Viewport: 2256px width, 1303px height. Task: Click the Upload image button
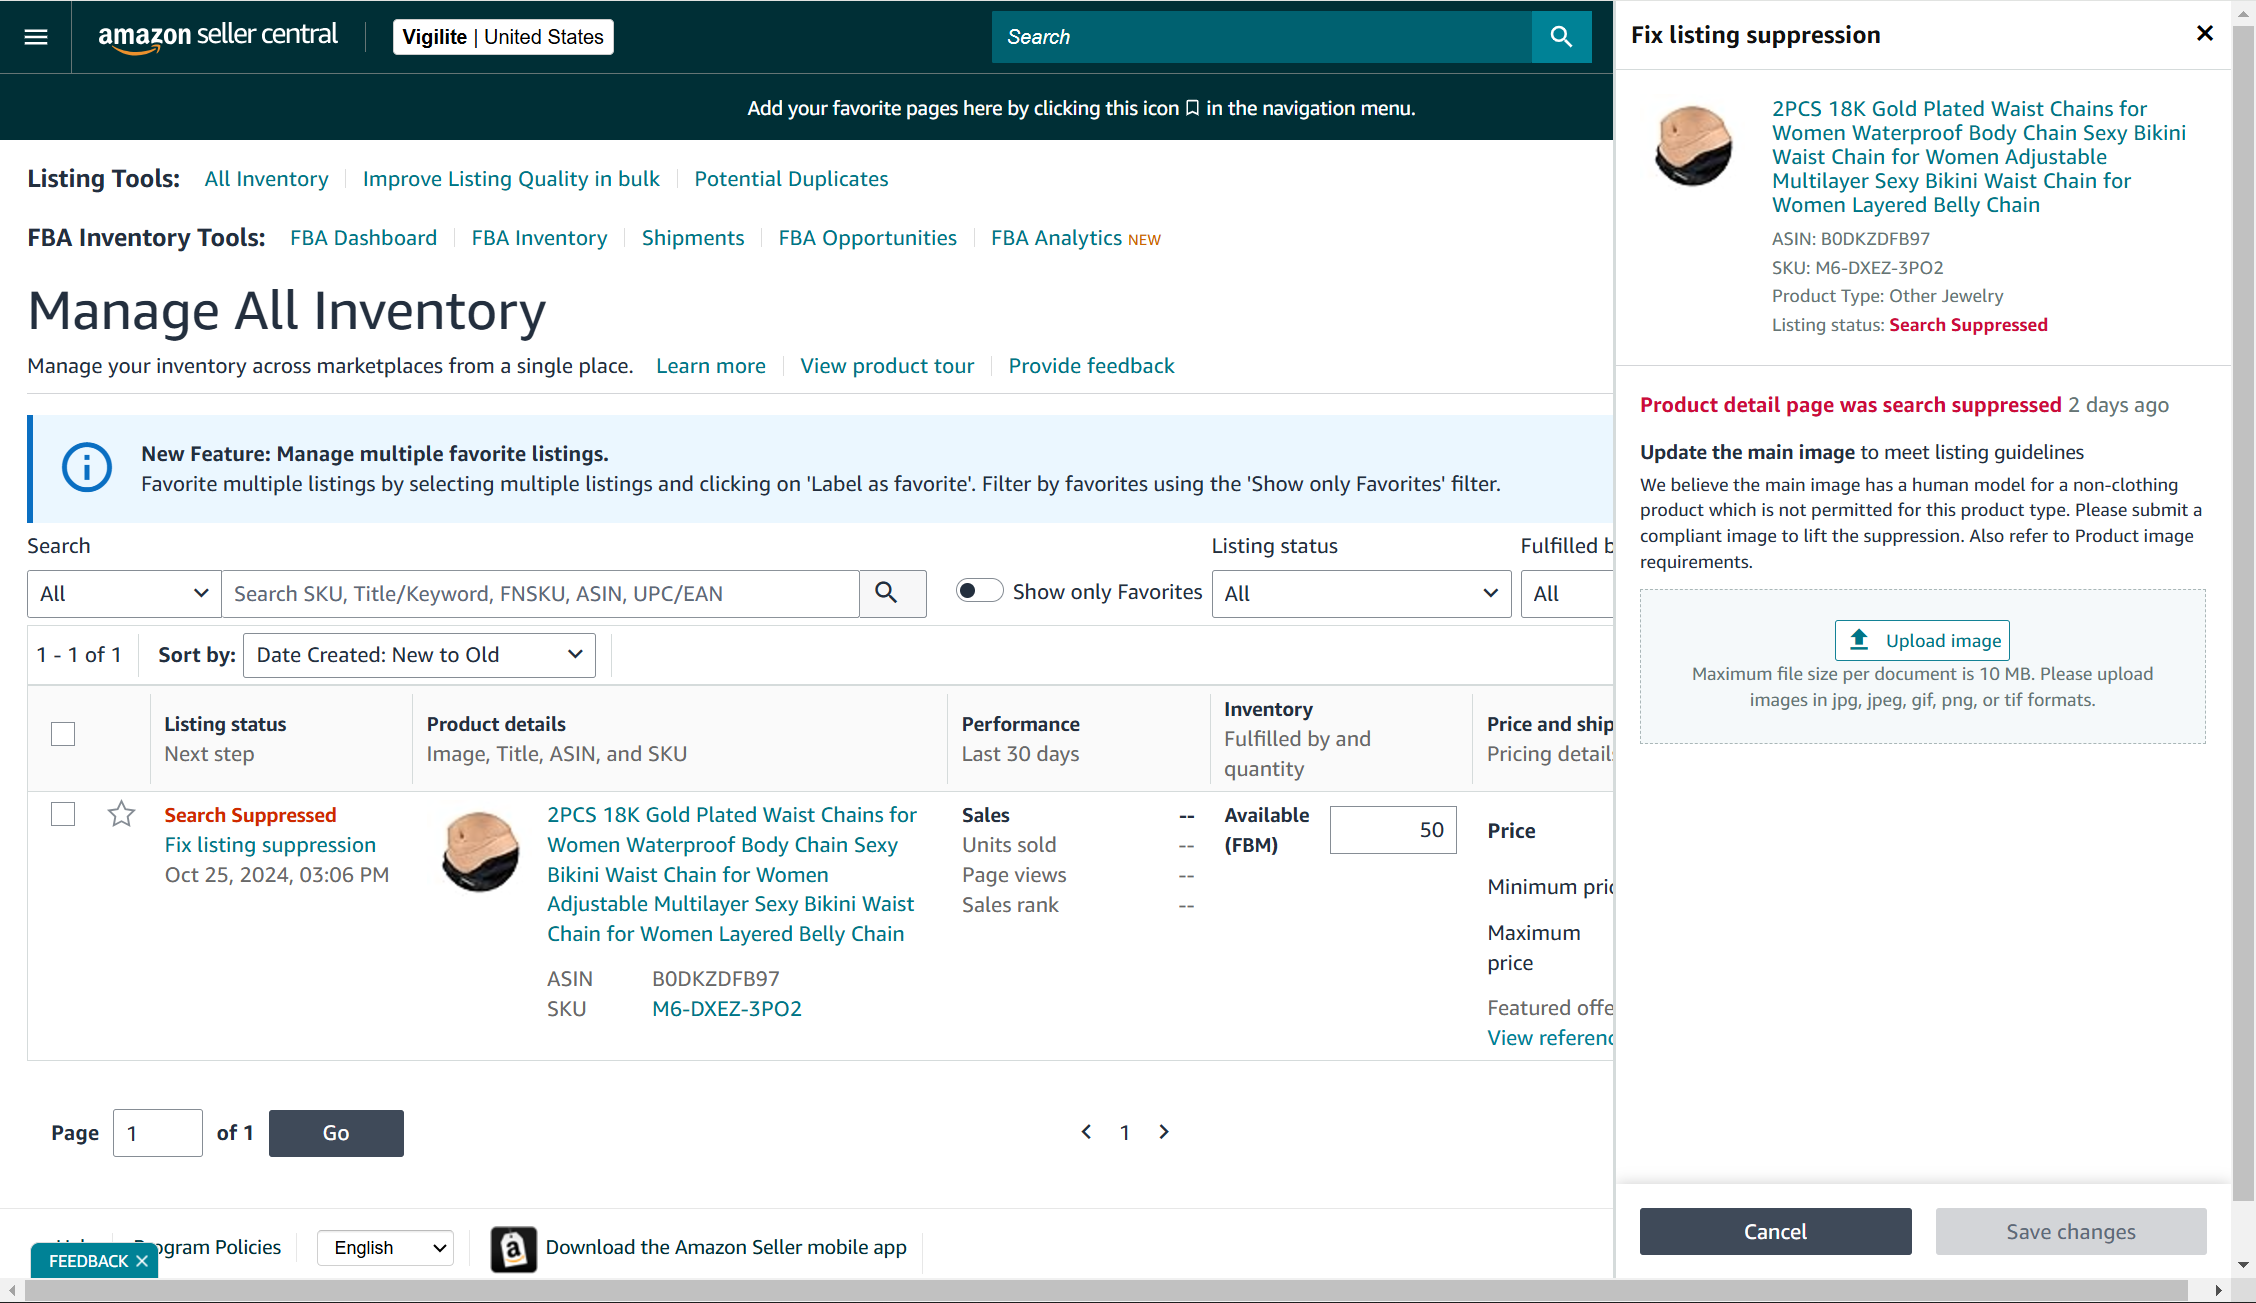coord(1922,640)
